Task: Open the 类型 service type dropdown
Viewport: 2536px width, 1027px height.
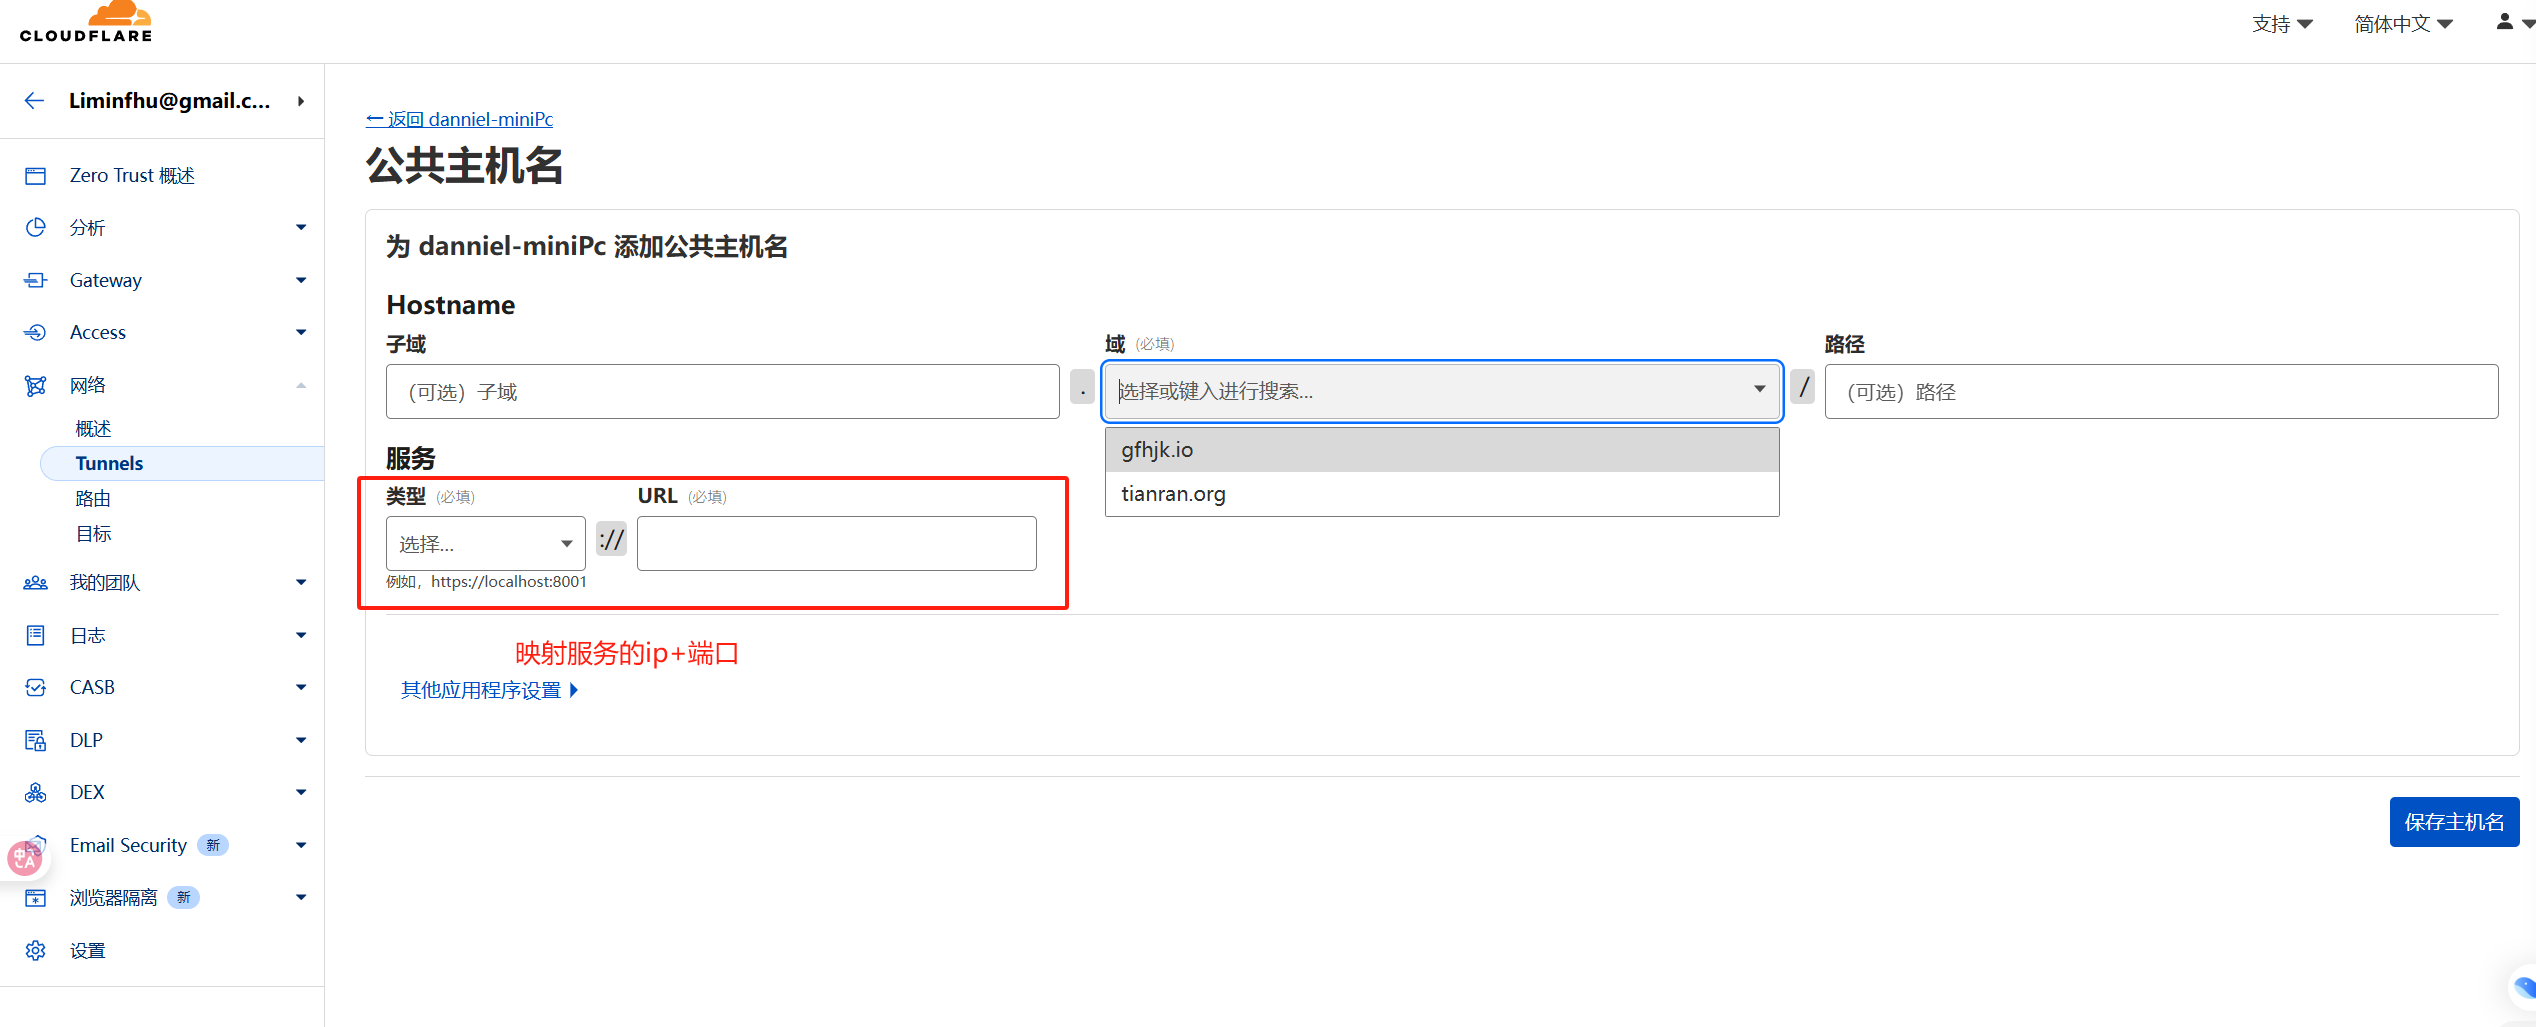Action: (x=486, y=543)
